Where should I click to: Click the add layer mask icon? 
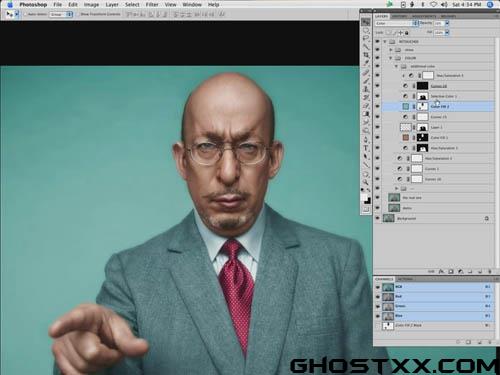(x=451, y=271)
